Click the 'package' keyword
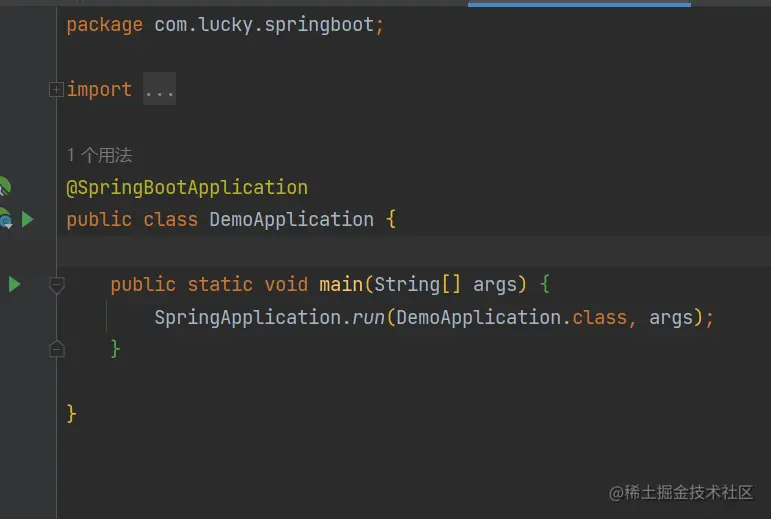The height and width of the screenshot is (519, 771). pyautogui.click(x=105, y=25)
